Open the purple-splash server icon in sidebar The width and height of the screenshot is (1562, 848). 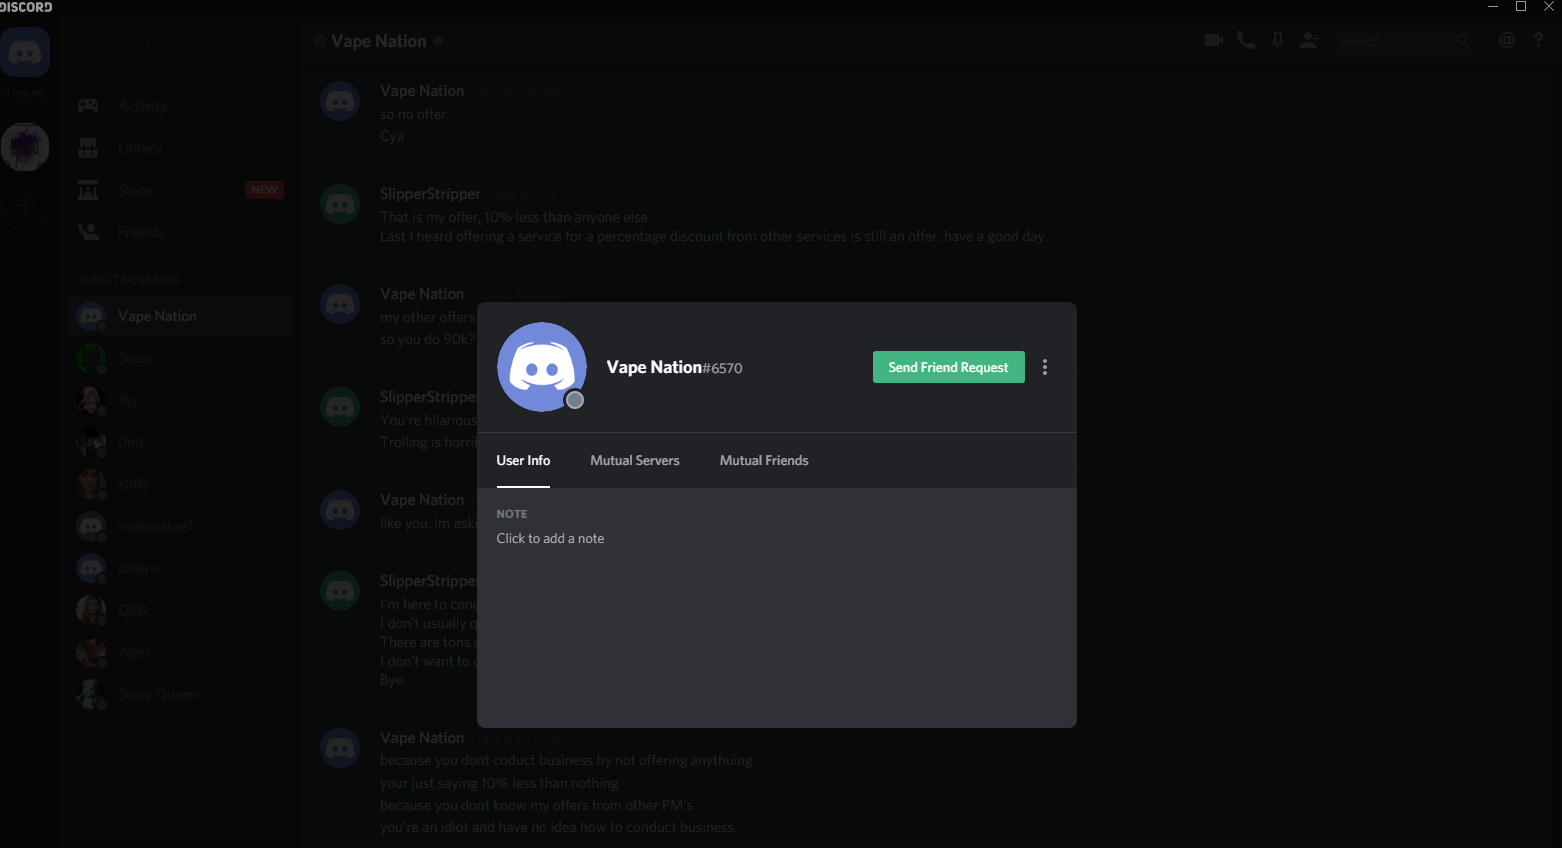pyautogui.click(x=25, y=147)
